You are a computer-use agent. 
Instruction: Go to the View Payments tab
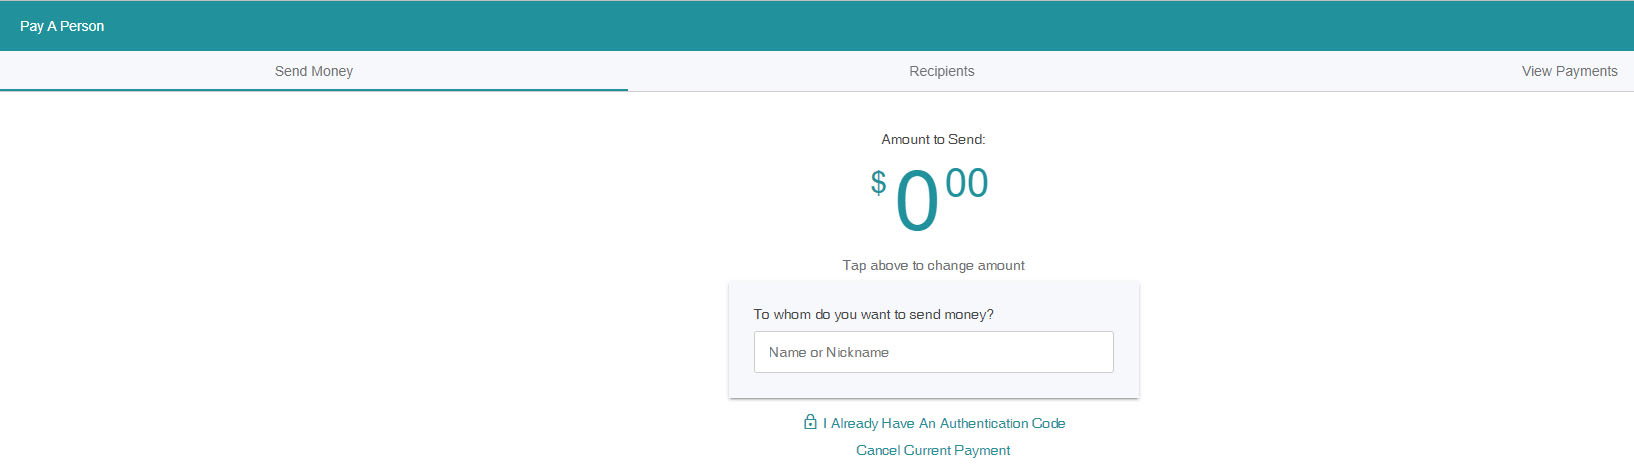[x=1569, y=71]
